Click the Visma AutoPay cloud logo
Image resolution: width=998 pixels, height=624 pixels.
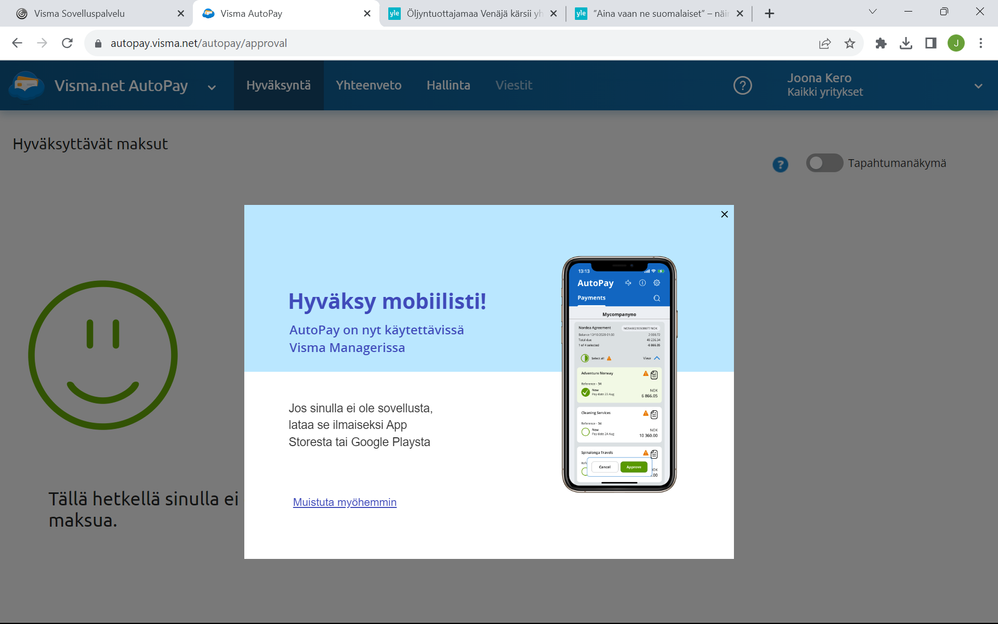(27, 85)
